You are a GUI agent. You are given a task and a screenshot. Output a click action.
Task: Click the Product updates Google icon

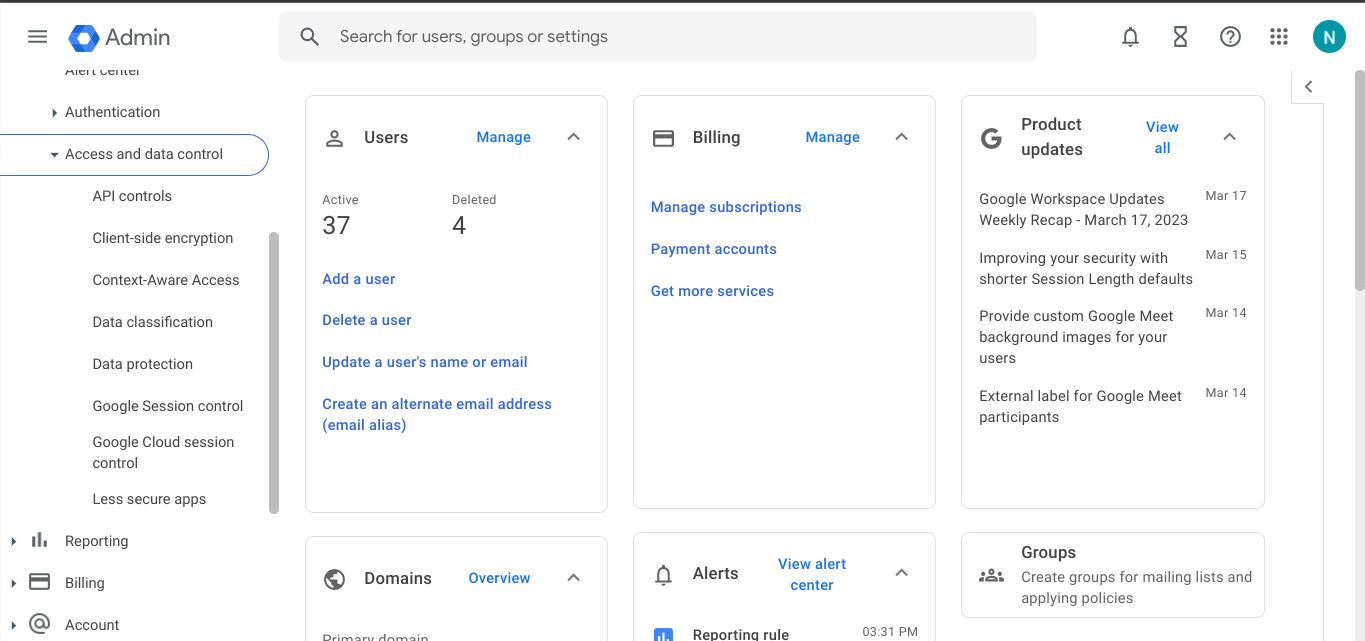[991, 138]
